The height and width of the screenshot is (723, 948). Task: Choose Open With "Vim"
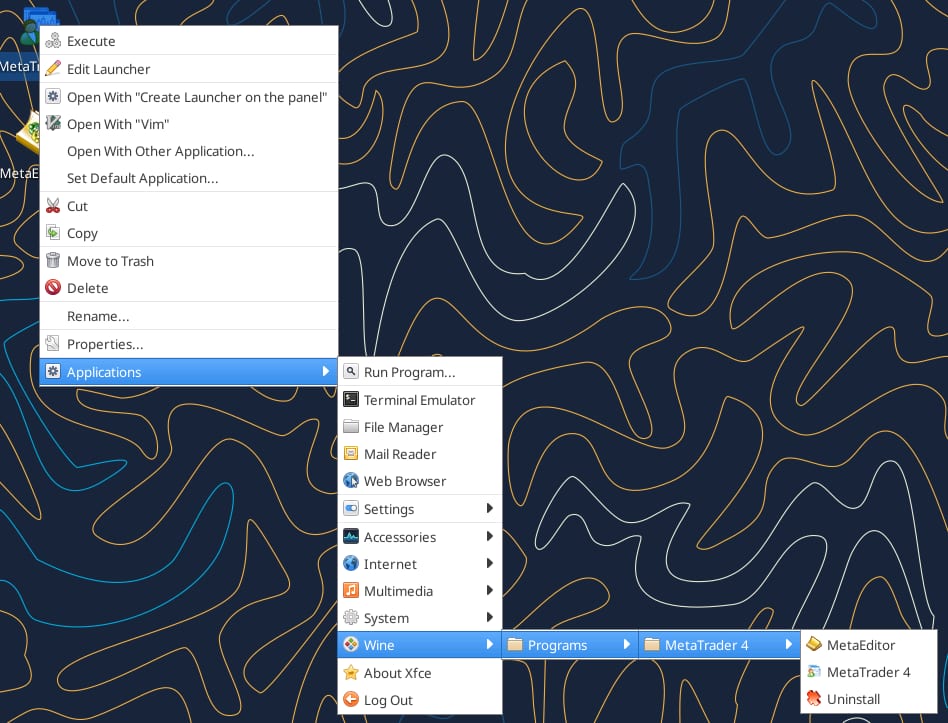117,124
